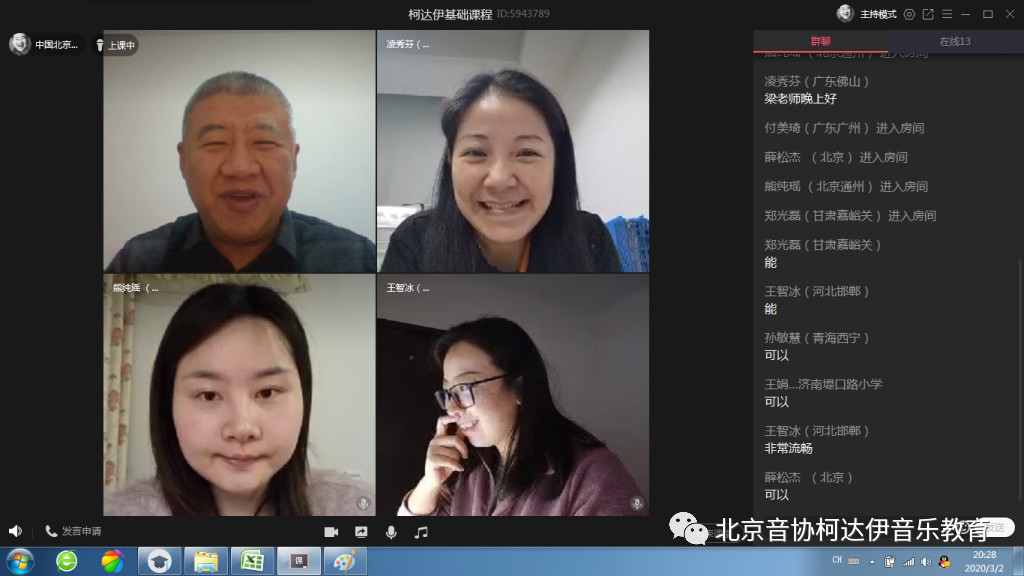Click the host avatar beside 主持模式
1024x576 pixels.
click(x=846, y=13)
